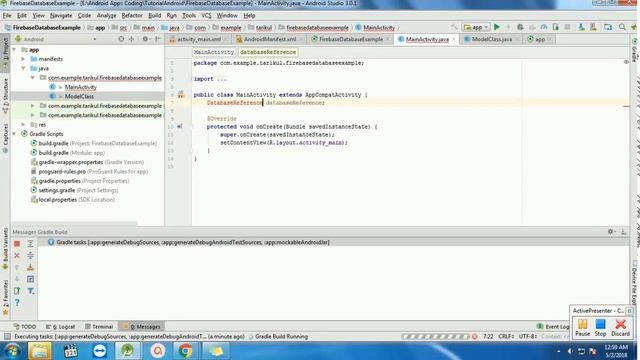Select ModelClass in the project tree
640x360 pixels.
pos(79,96)
